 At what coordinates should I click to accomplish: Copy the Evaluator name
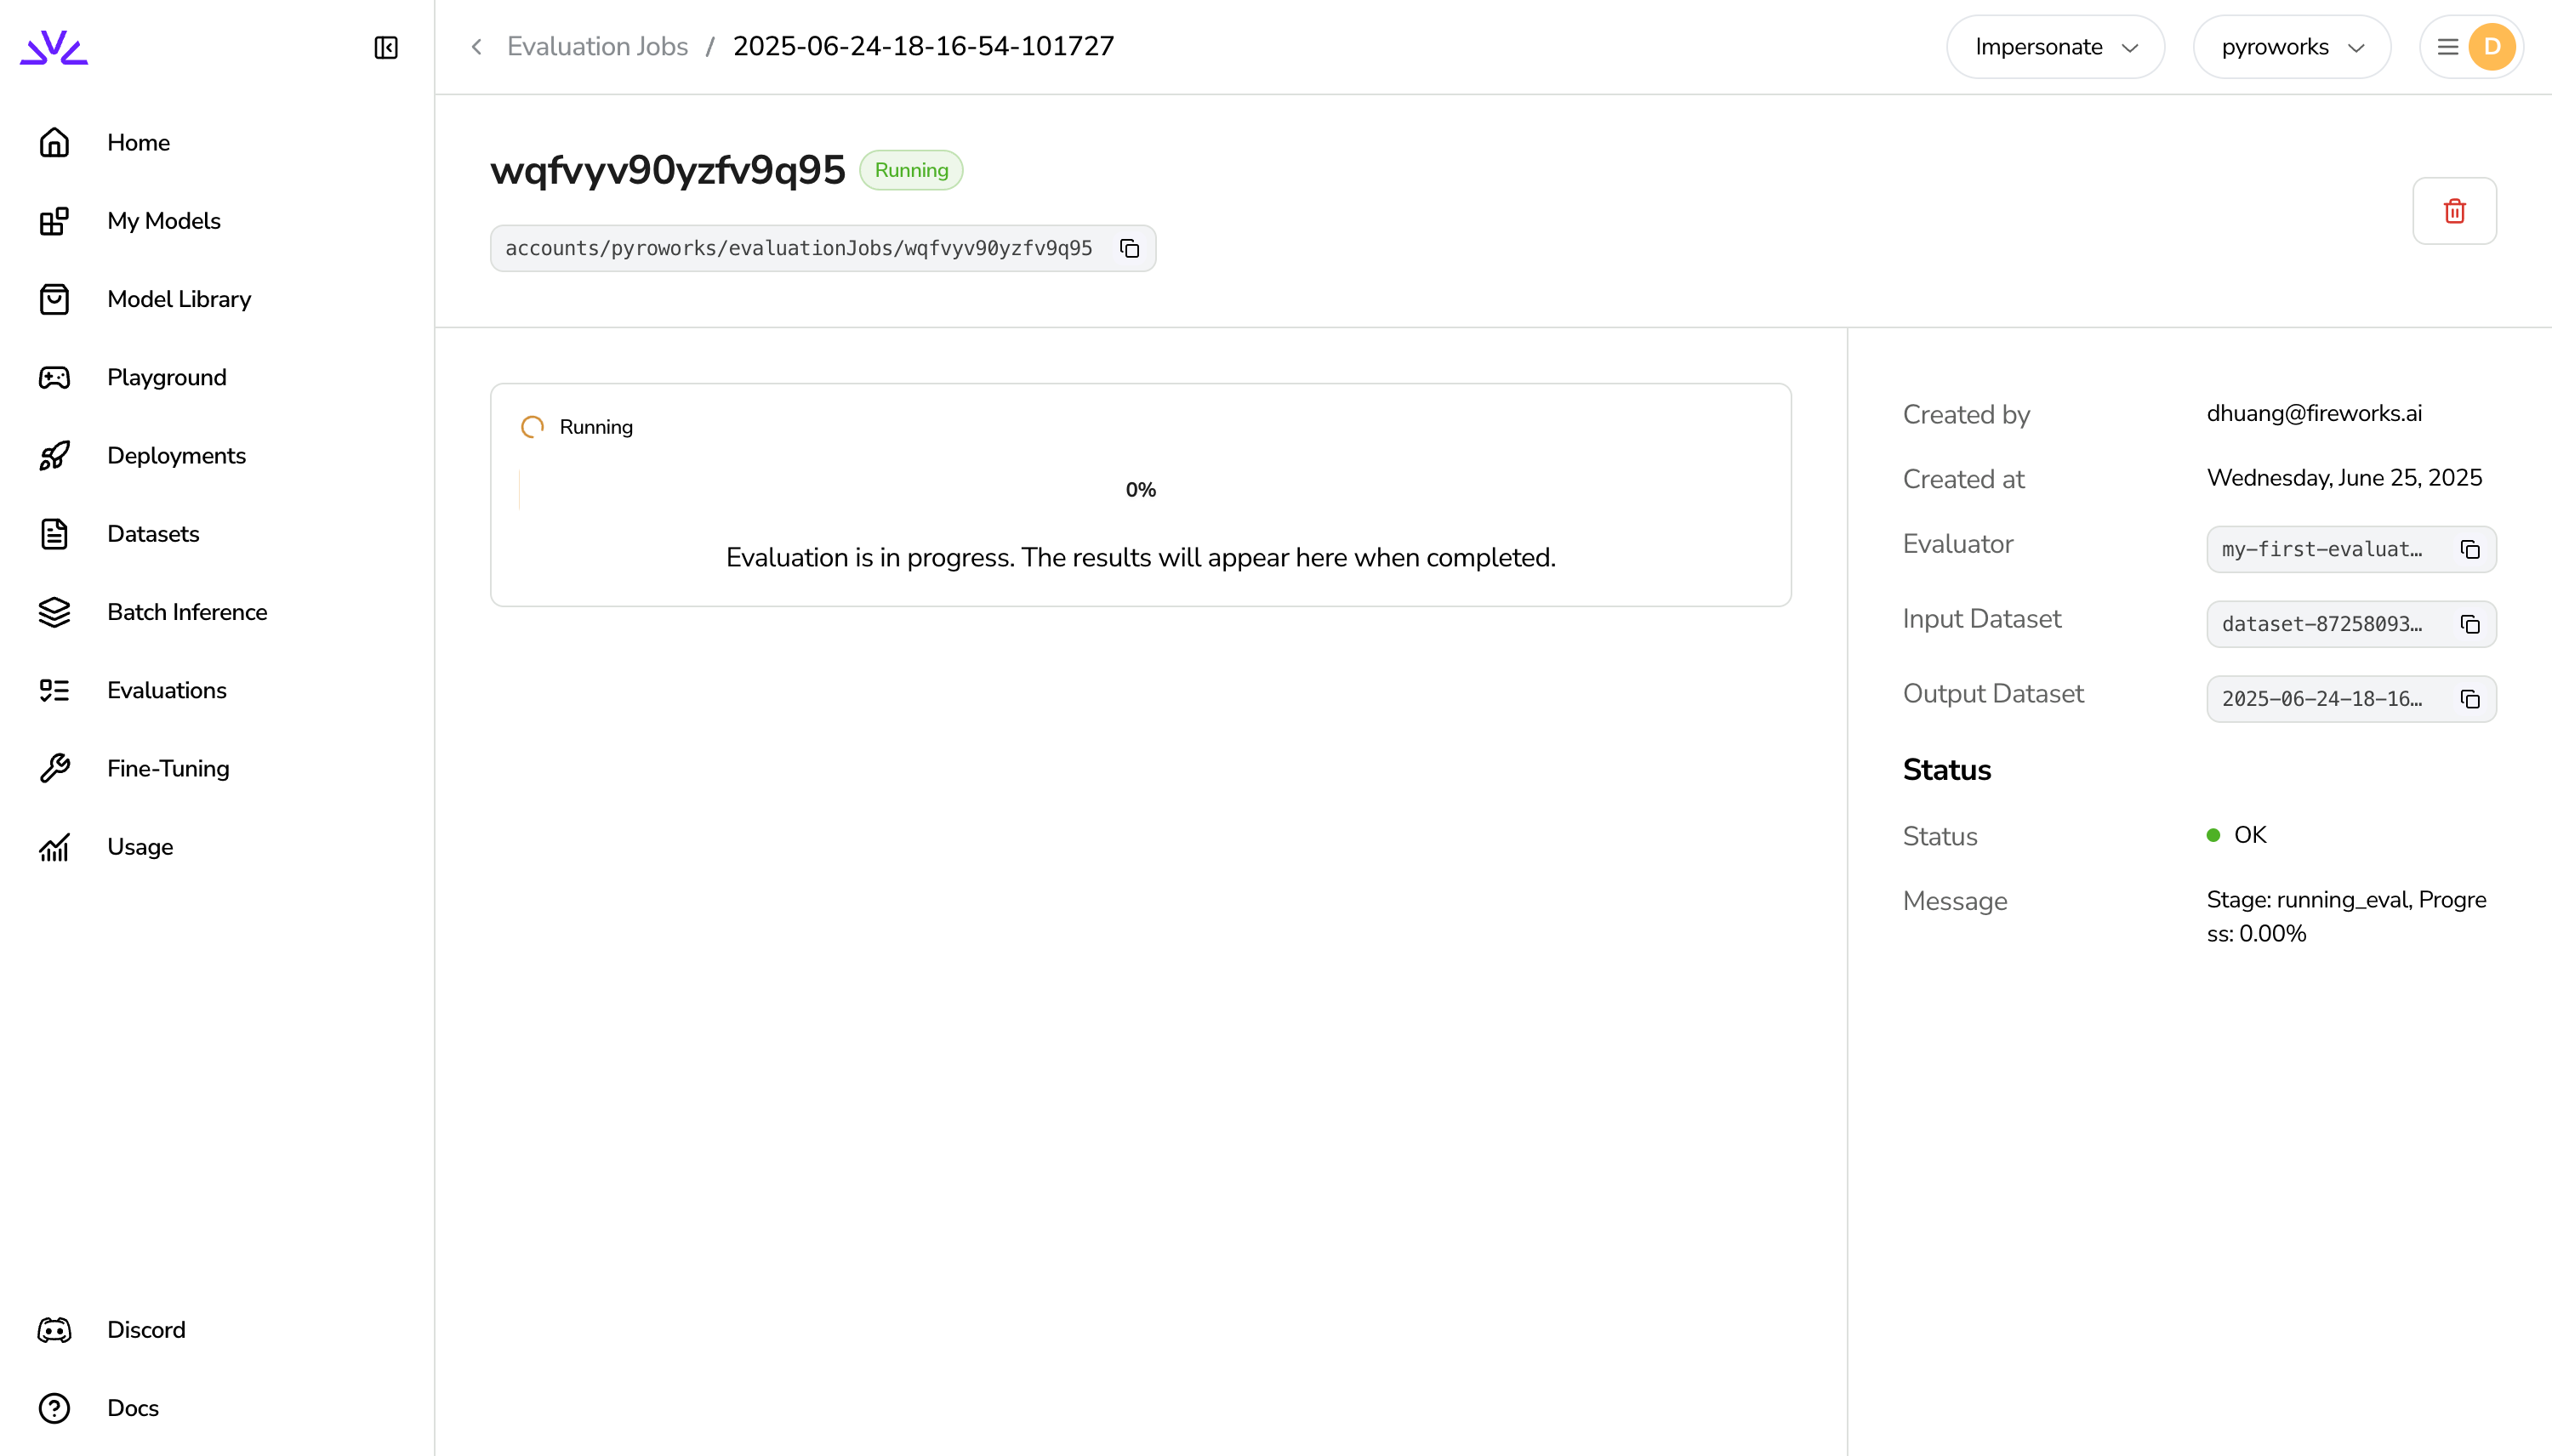tap(2470, 549)
